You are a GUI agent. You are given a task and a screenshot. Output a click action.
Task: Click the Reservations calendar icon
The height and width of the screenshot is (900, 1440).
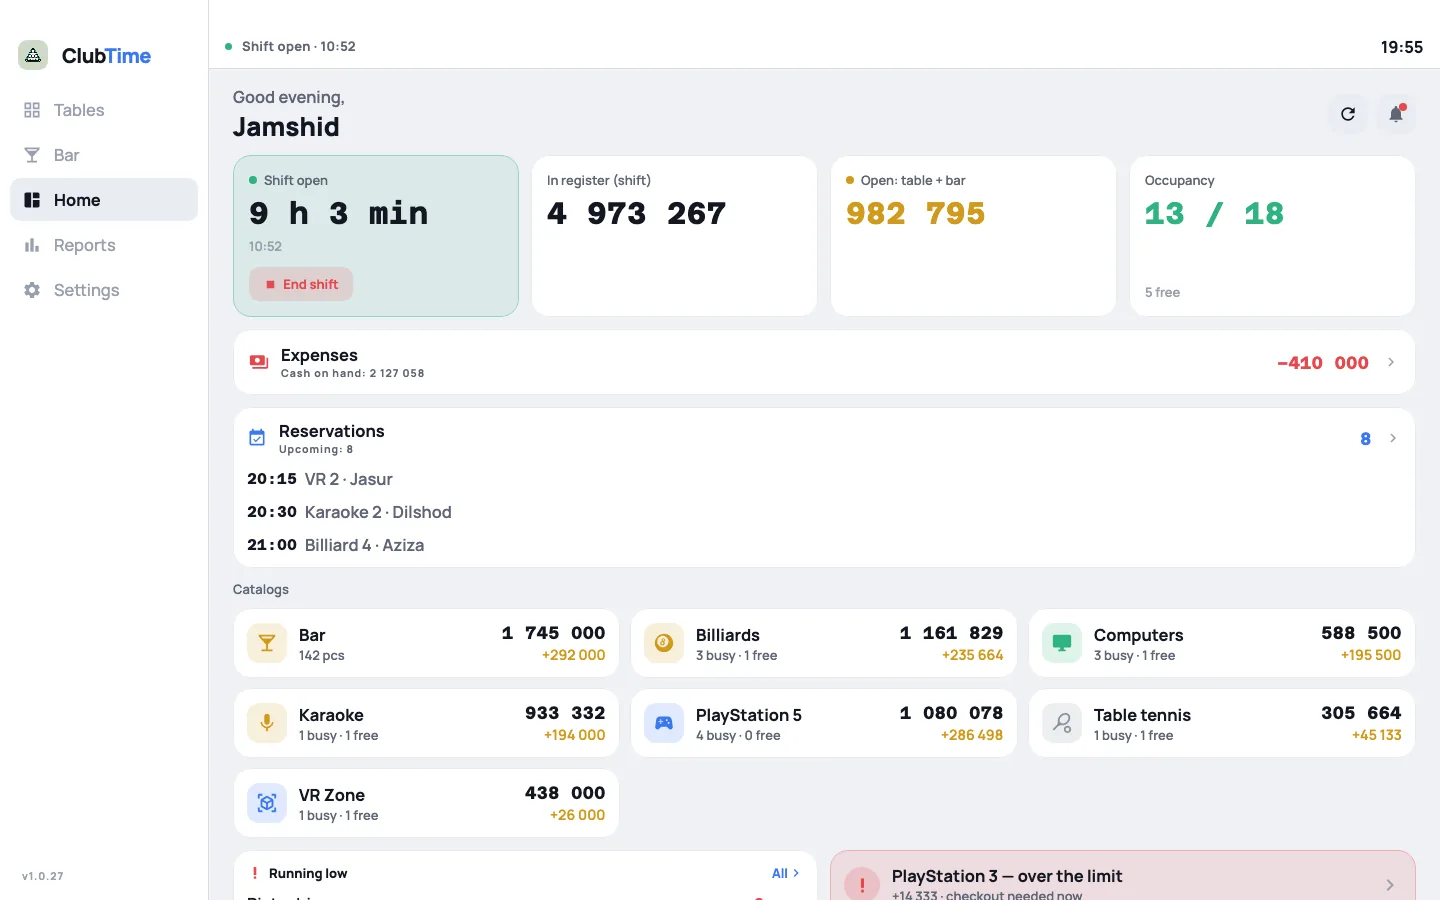pyautogui.click(x=257, y=438)
